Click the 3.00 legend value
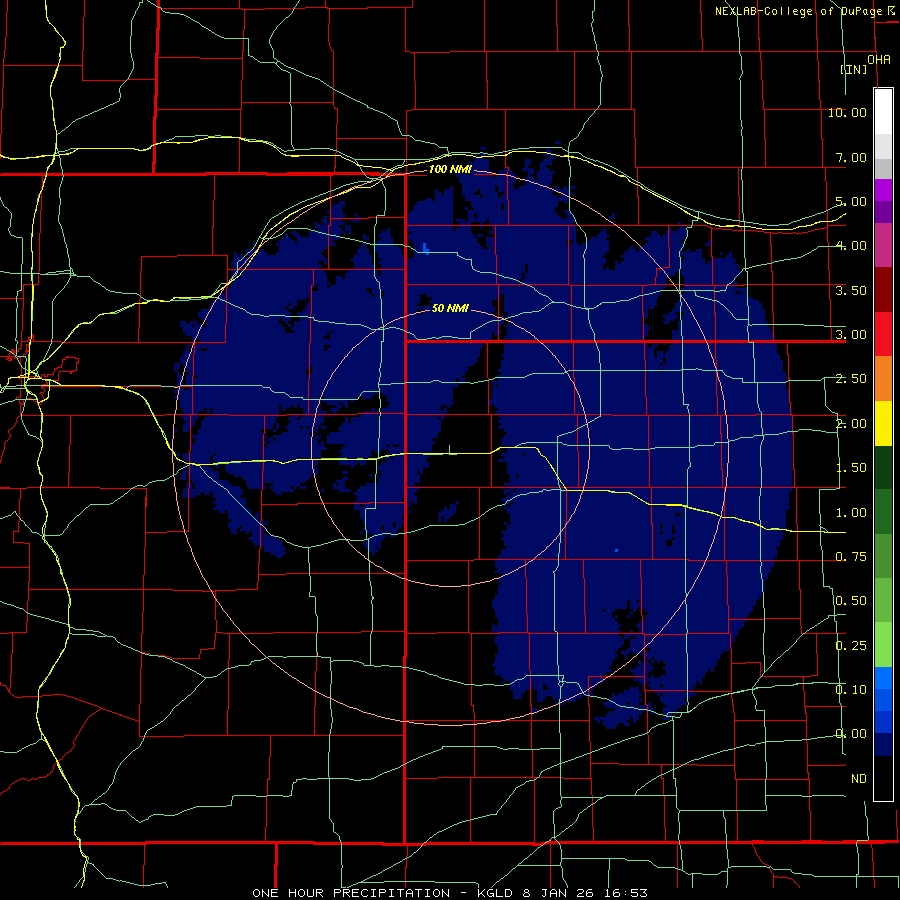This screenshot has width=900, height=900. pos(851,335)
